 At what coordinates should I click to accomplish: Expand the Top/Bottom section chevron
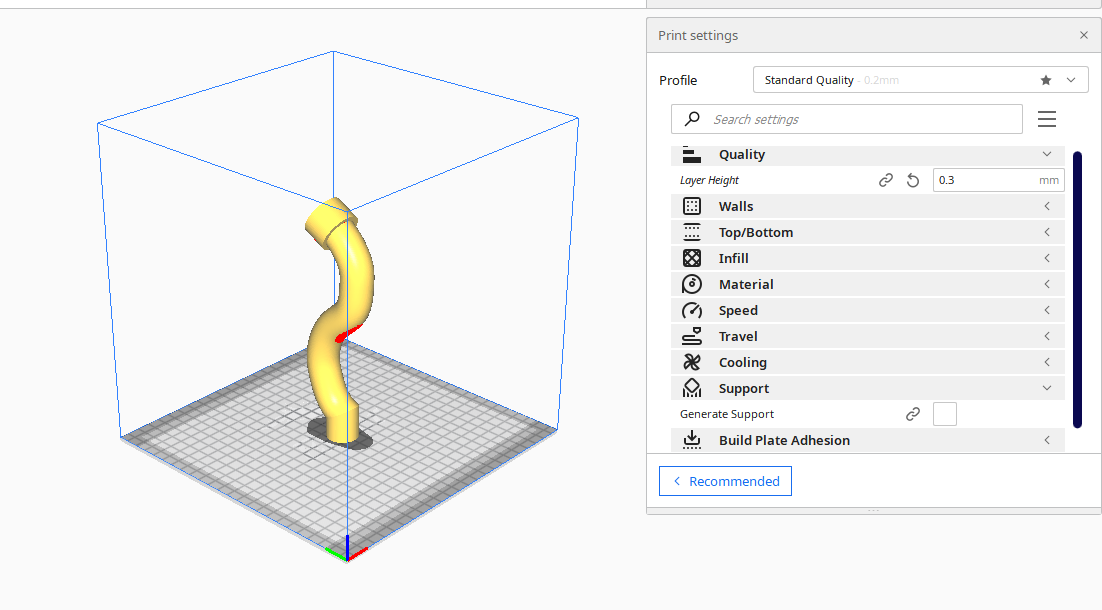pos(1046,233)
